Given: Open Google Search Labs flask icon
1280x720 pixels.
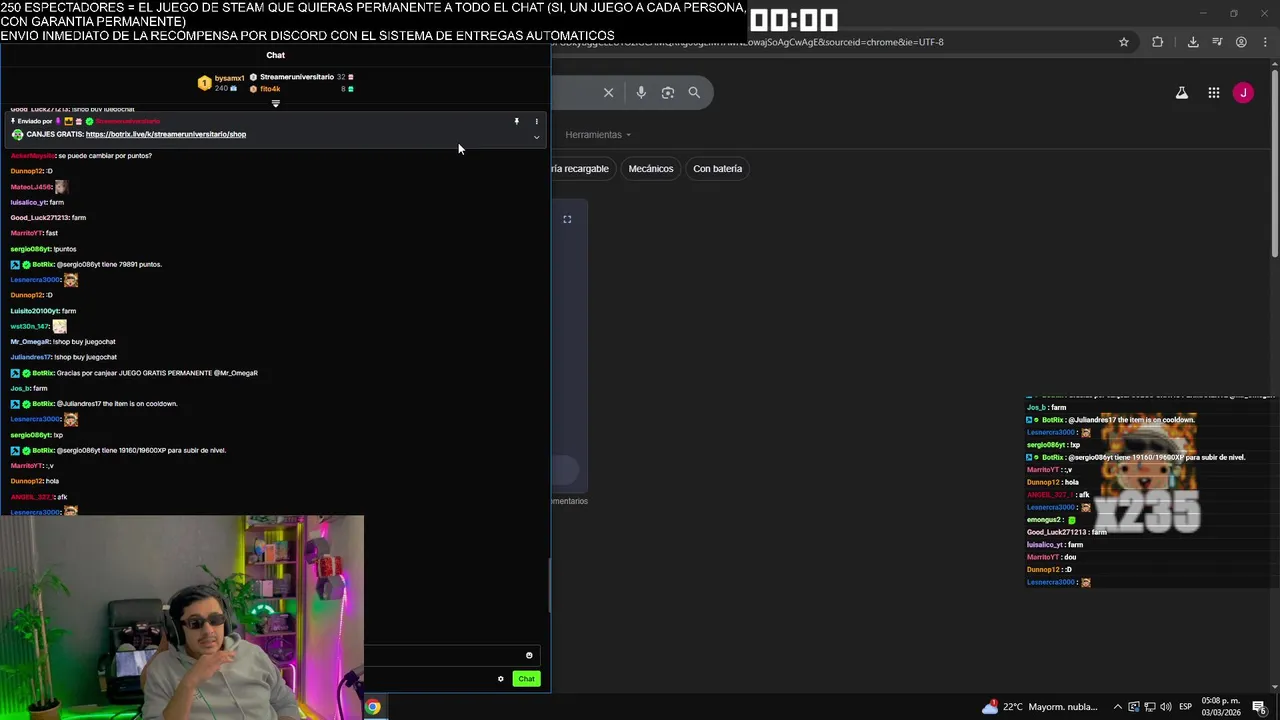Looking at the screenshot, I should [x=1181, y=93].
